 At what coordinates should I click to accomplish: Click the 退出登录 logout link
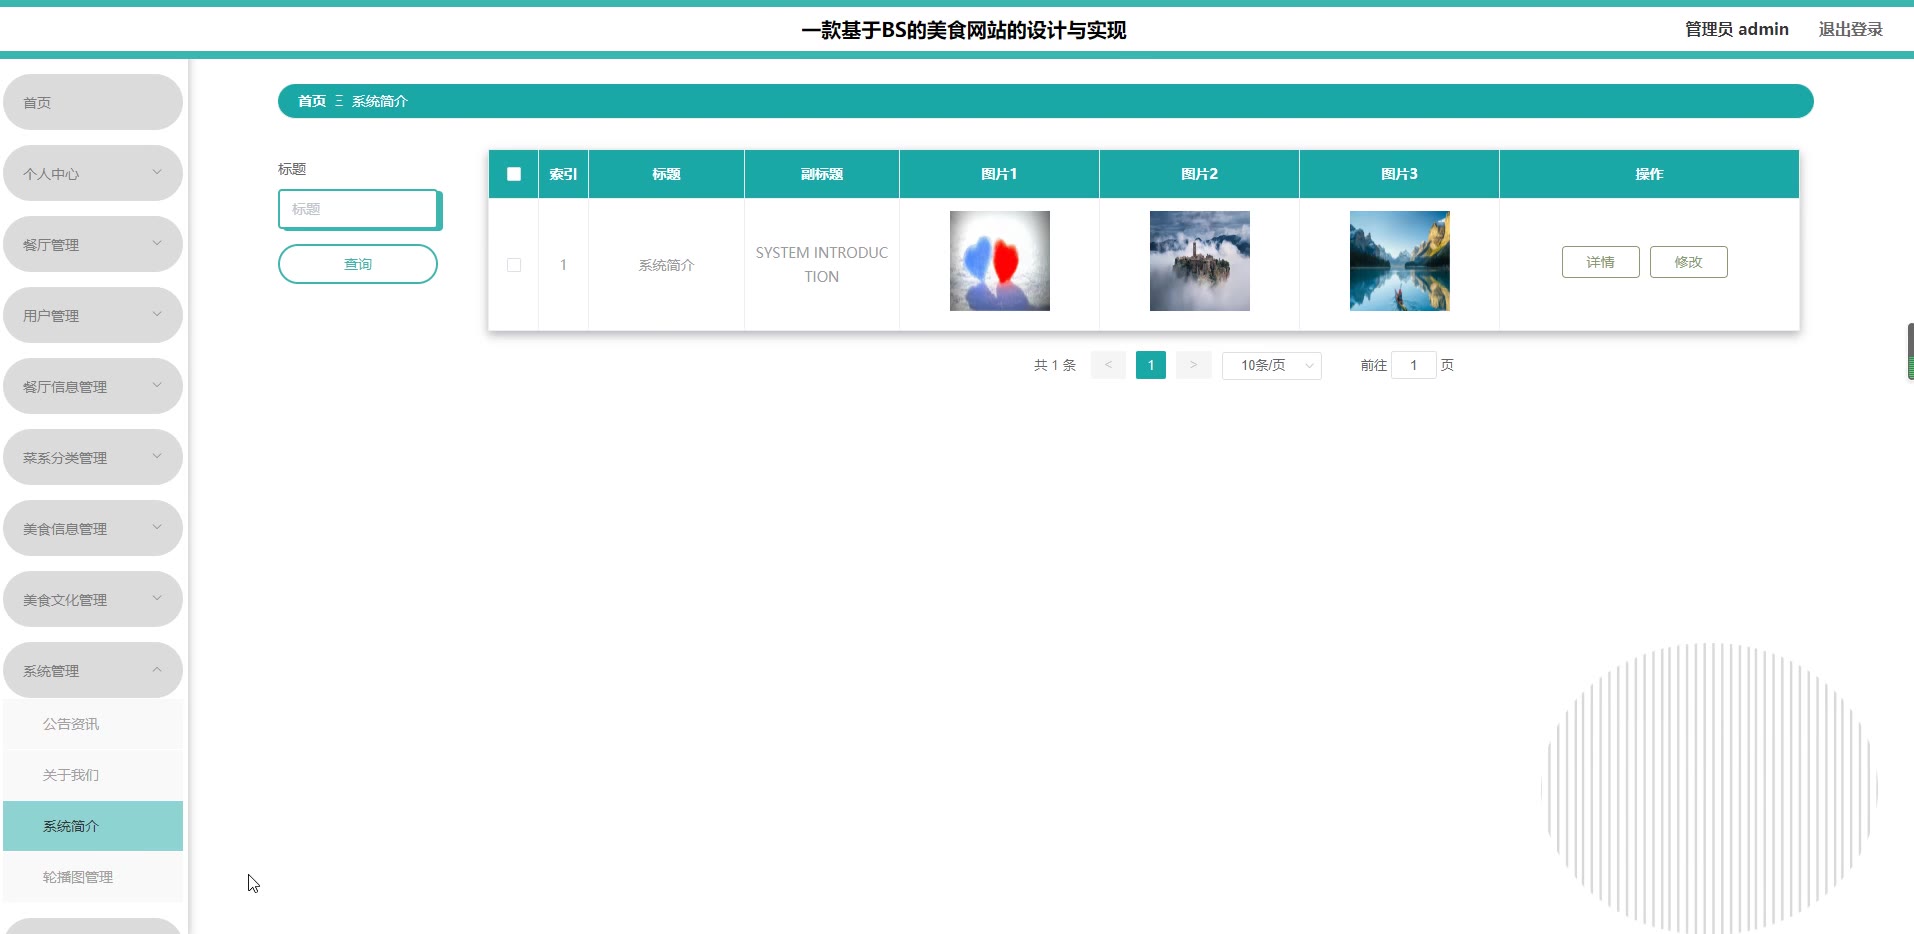click(x=1850, y=29)
